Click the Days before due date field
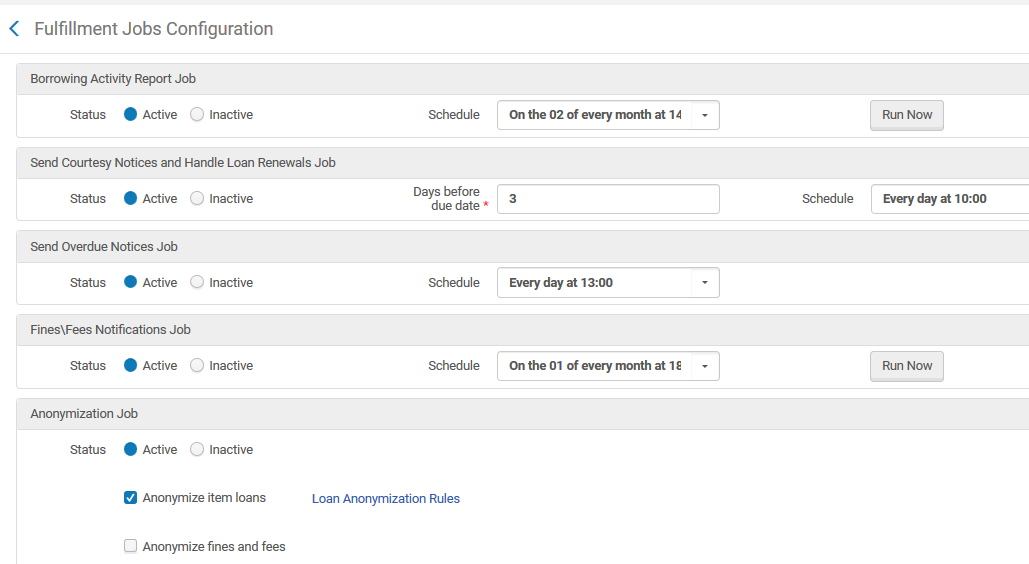 click(607, 199)
